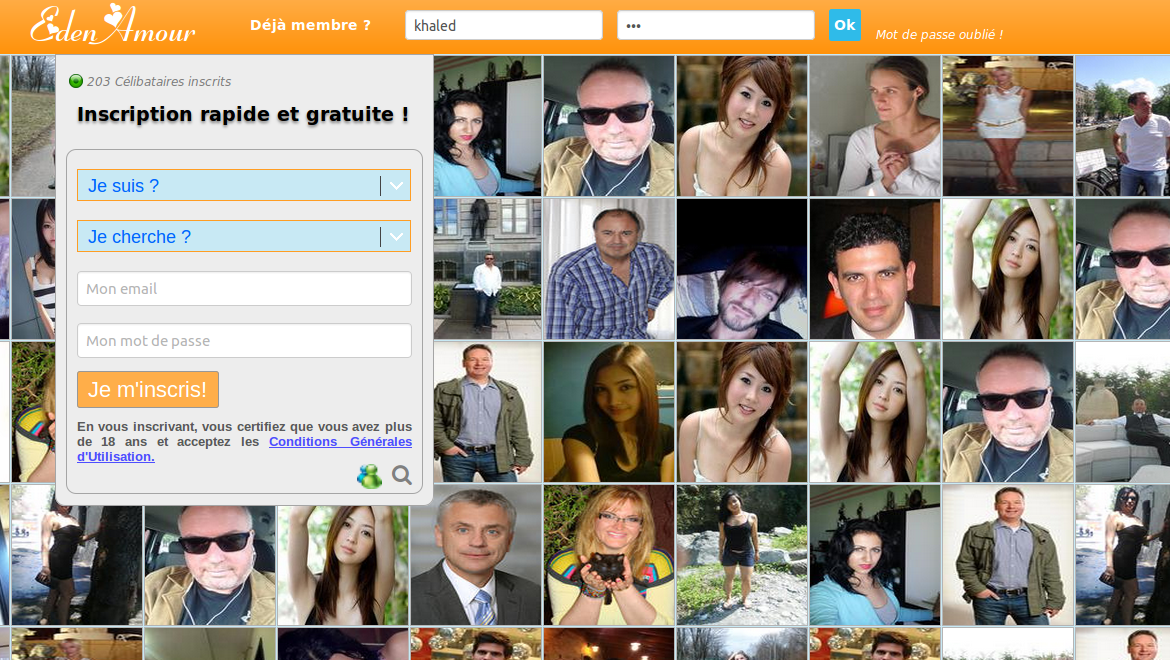Open photo of gray-haired man with blue tie
Image resolution: width=1170 pixels, height=660 pixels.
click(x=475, y=555)
